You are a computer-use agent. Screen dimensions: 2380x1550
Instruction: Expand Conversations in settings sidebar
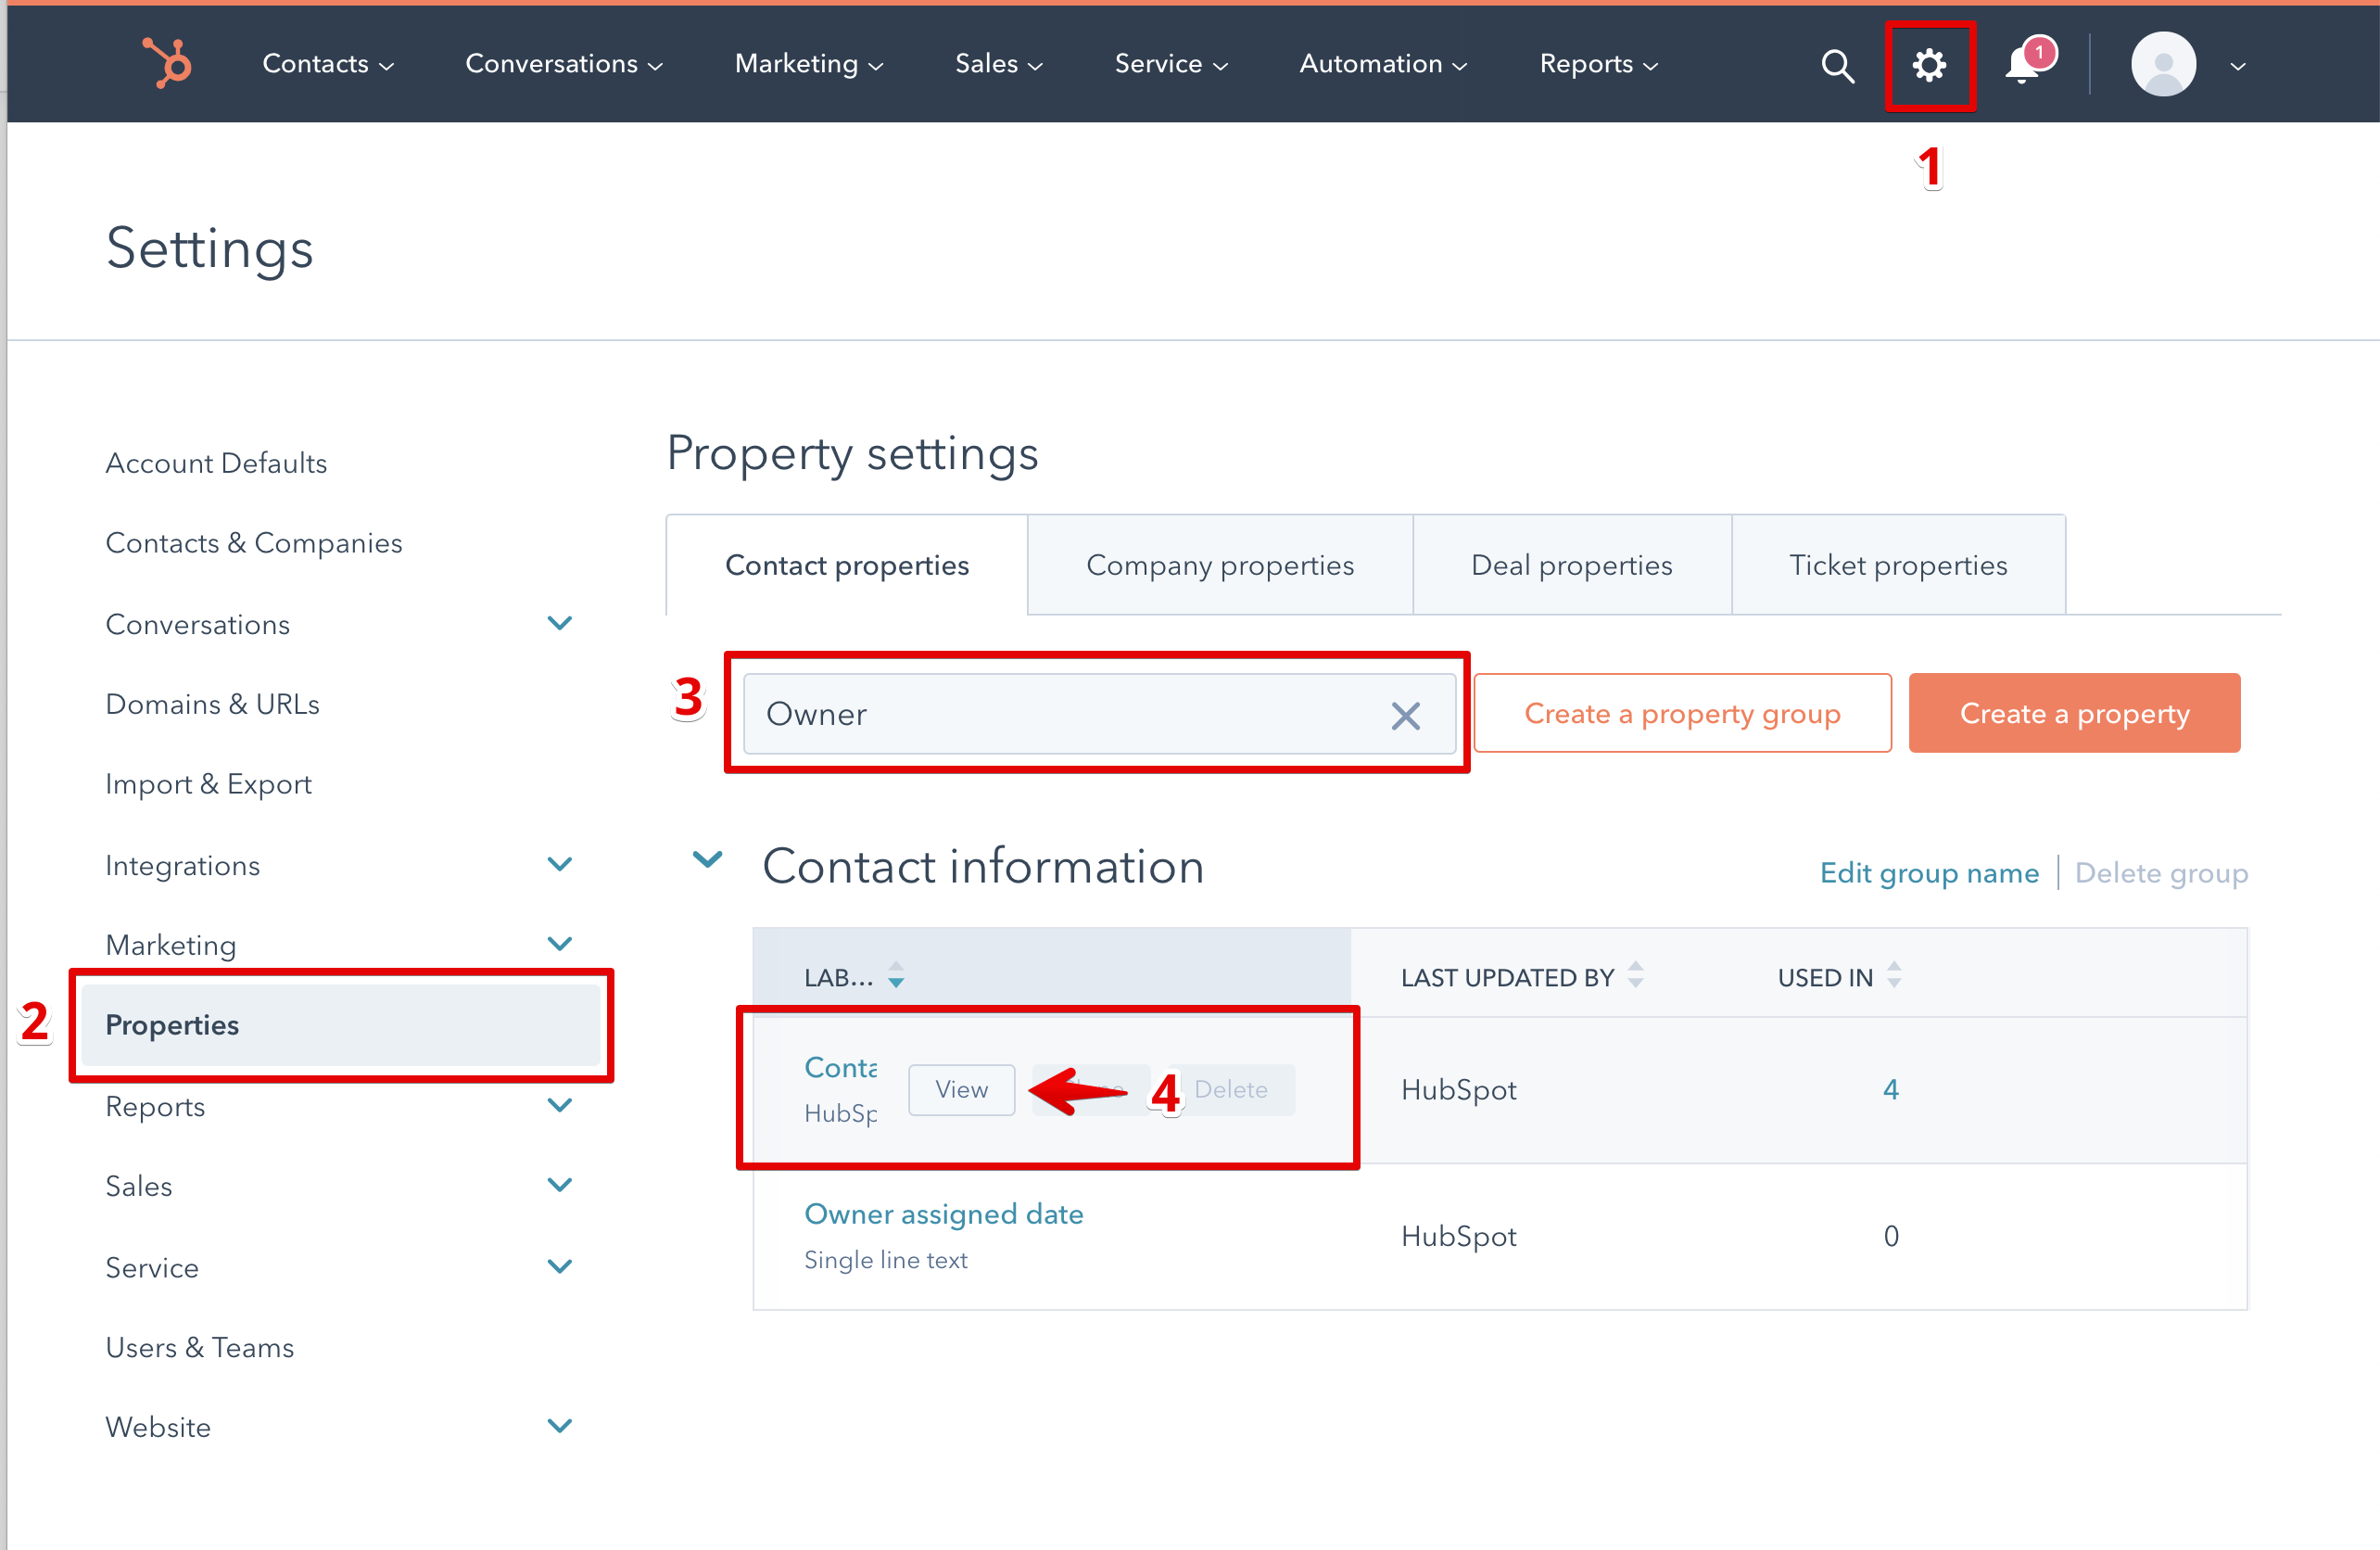[560, 624]
